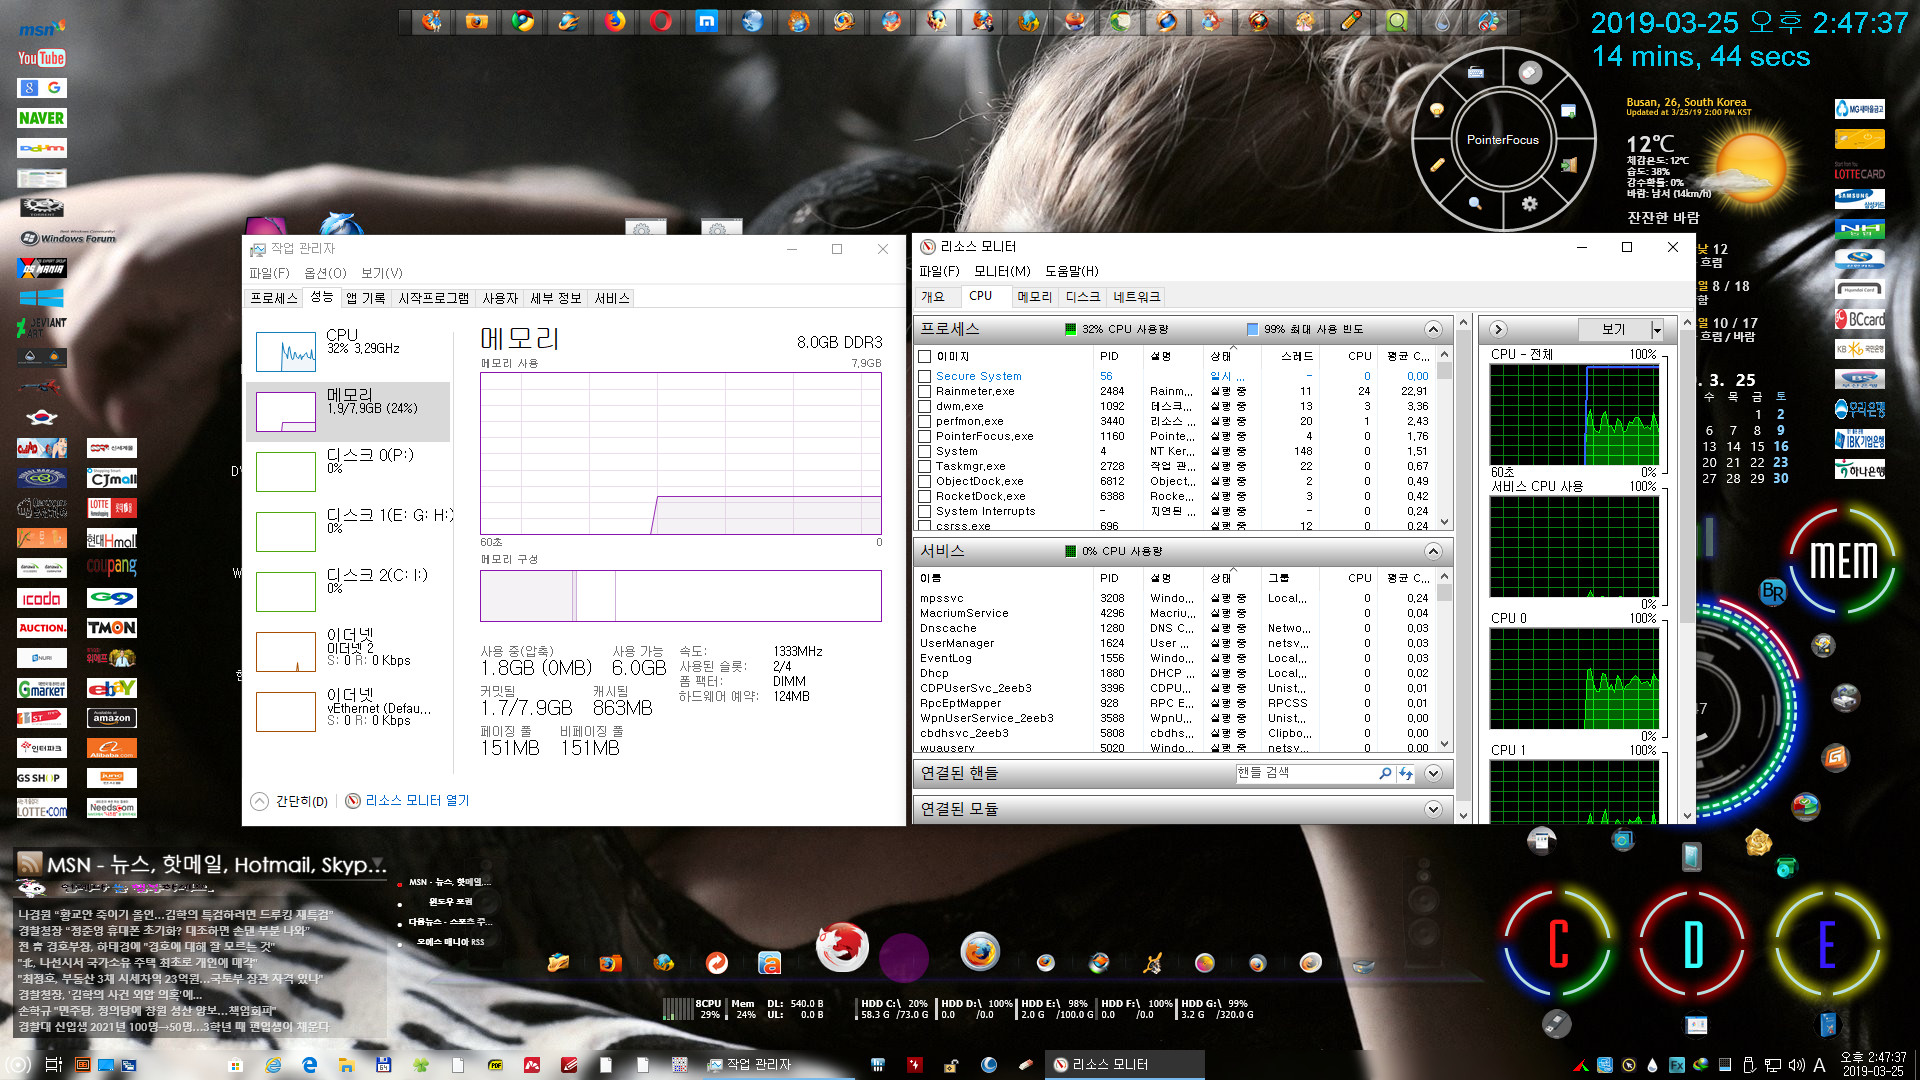Image resolution: width=1920 pixels, height=1080 pixels.
Task: Click the large Firefox icon in bottom dock
Action: click(x=980, y=951)
